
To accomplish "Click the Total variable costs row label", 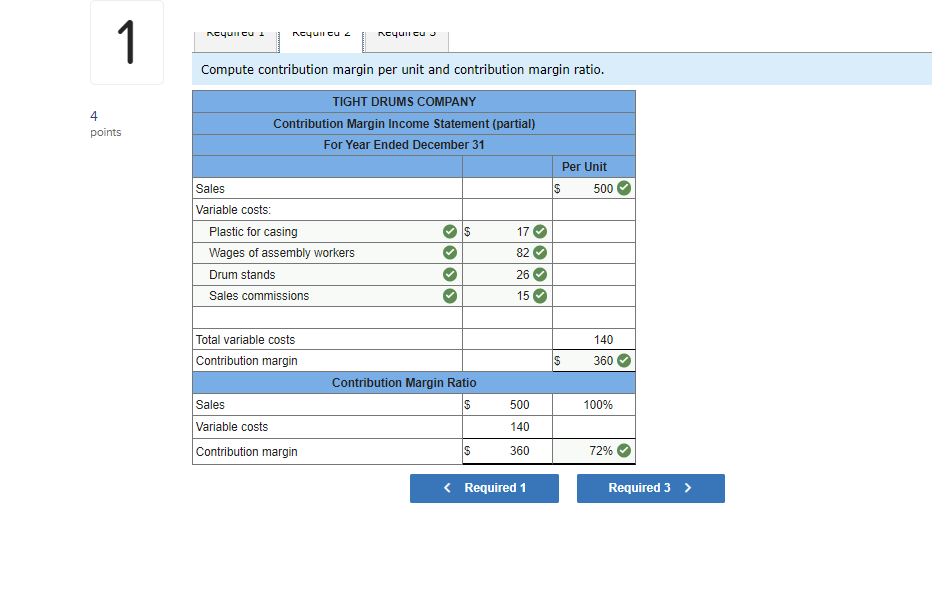I will click(245, 339).
